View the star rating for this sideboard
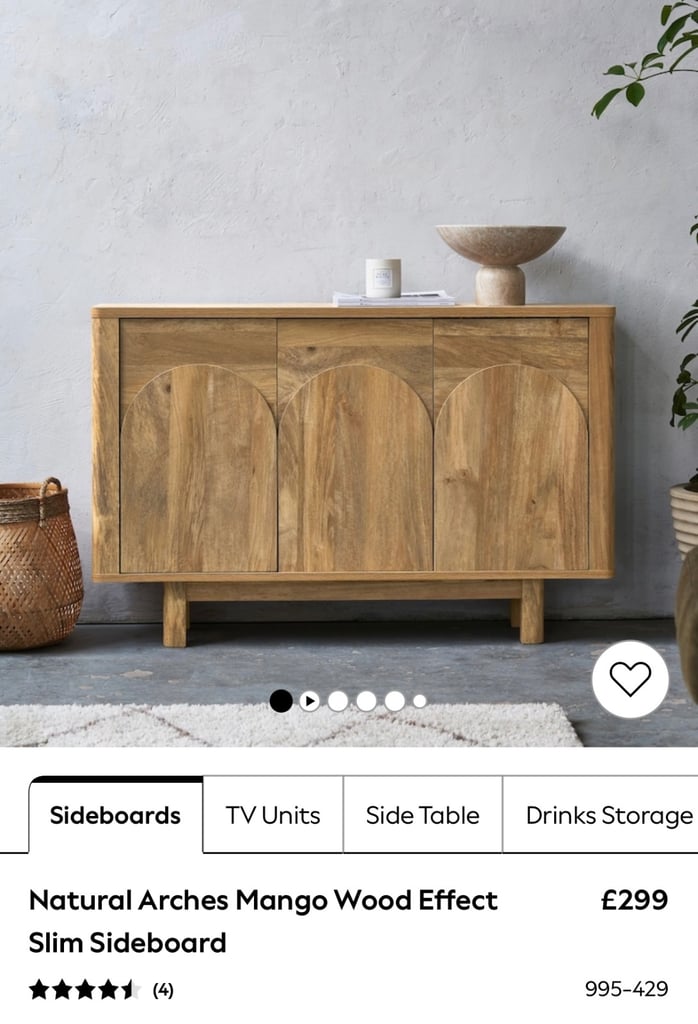 [x=85, y=990]
